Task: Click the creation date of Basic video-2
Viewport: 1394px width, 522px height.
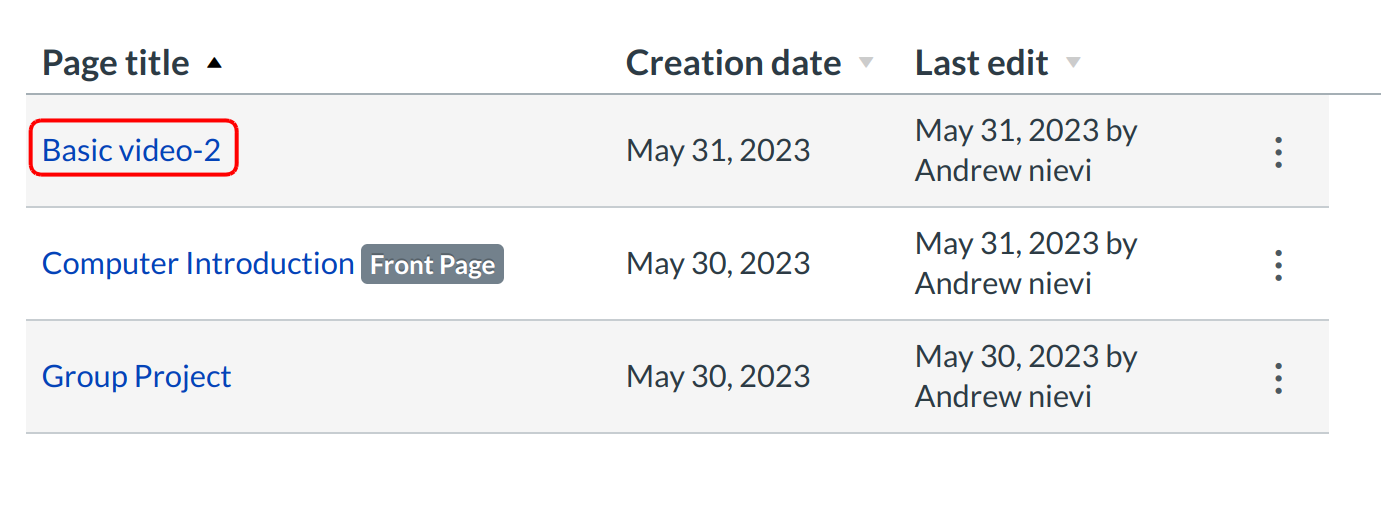Action: click(718, 151)
